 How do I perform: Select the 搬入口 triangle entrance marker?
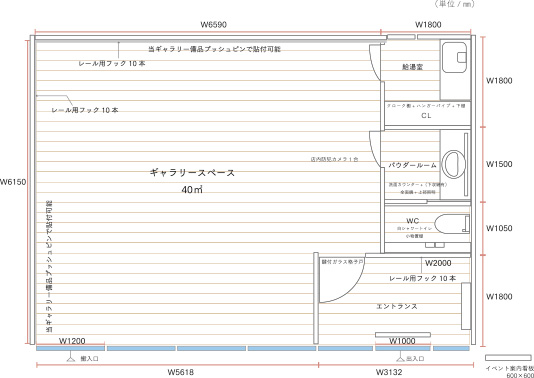coord(70,357)
